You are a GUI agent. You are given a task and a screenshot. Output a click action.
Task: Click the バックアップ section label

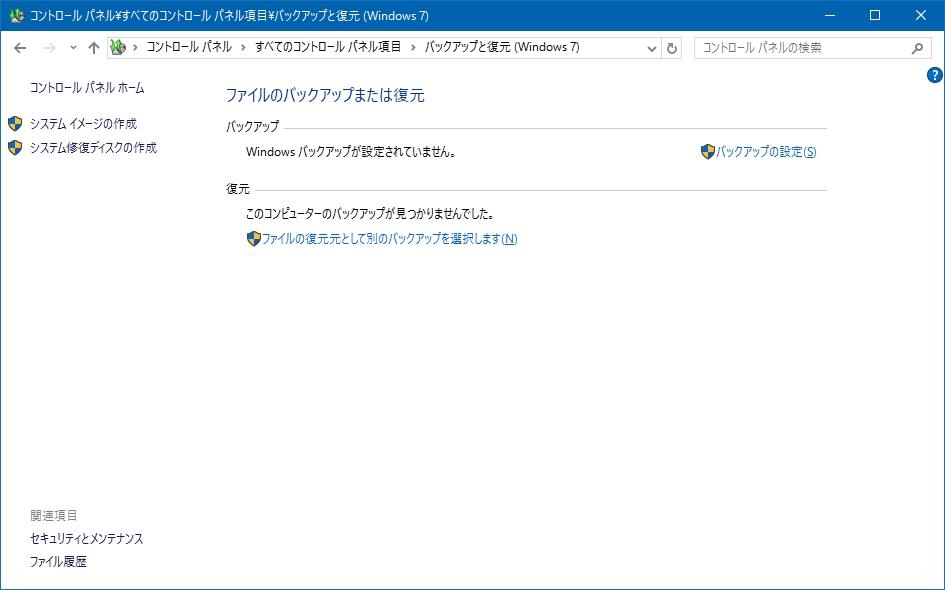pos(253,127)
